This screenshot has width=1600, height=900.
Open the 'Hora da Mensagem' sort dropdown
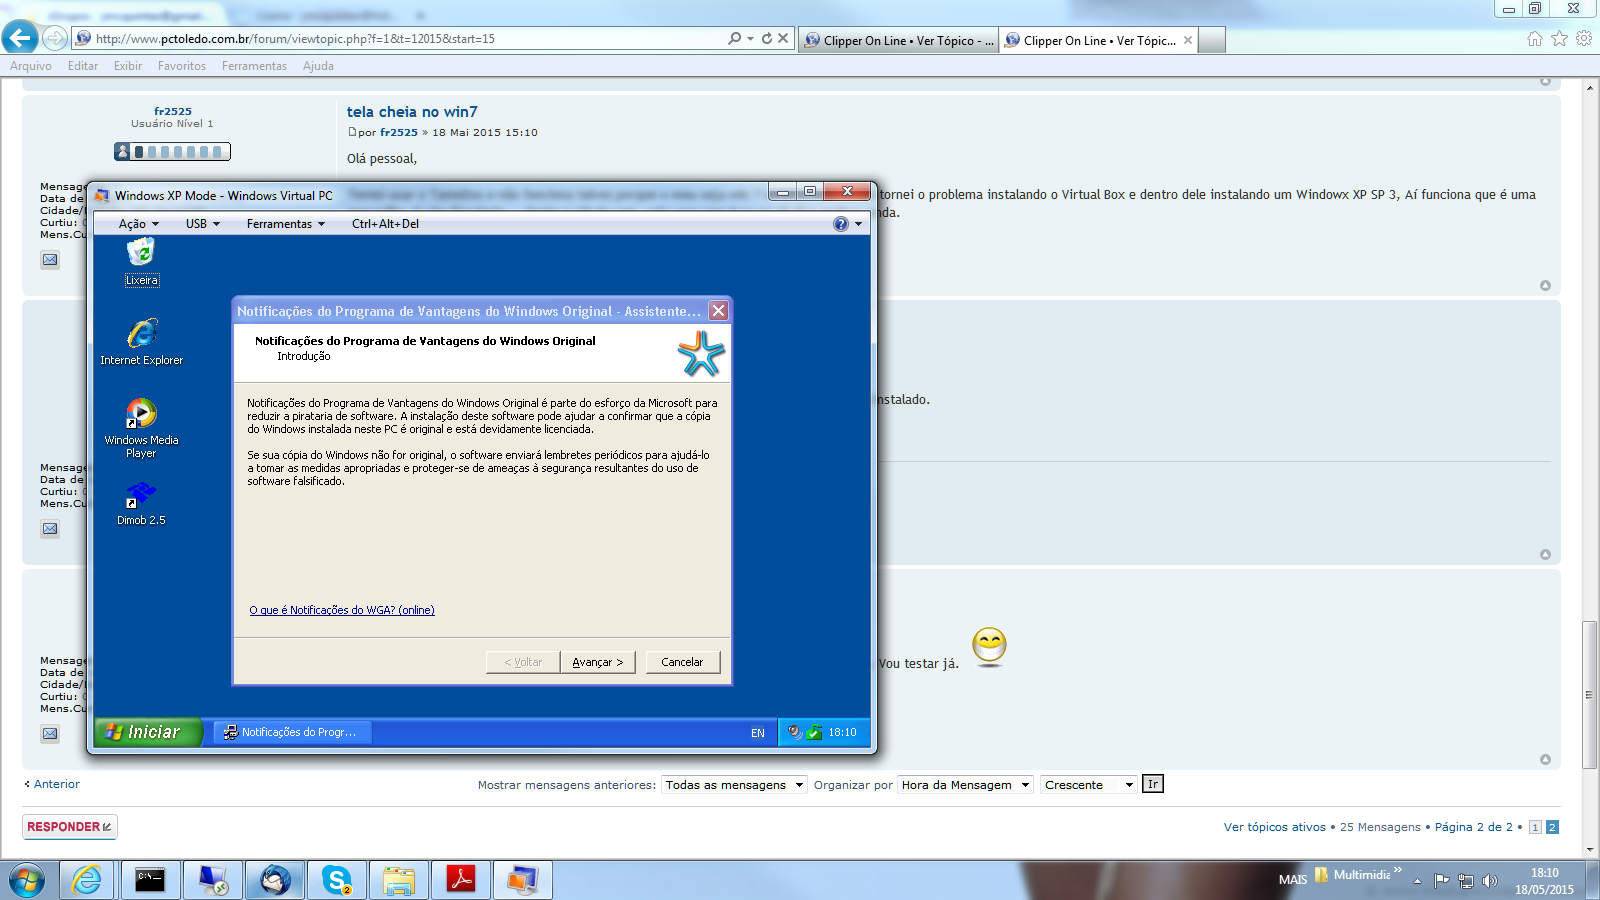coord(965,785)
